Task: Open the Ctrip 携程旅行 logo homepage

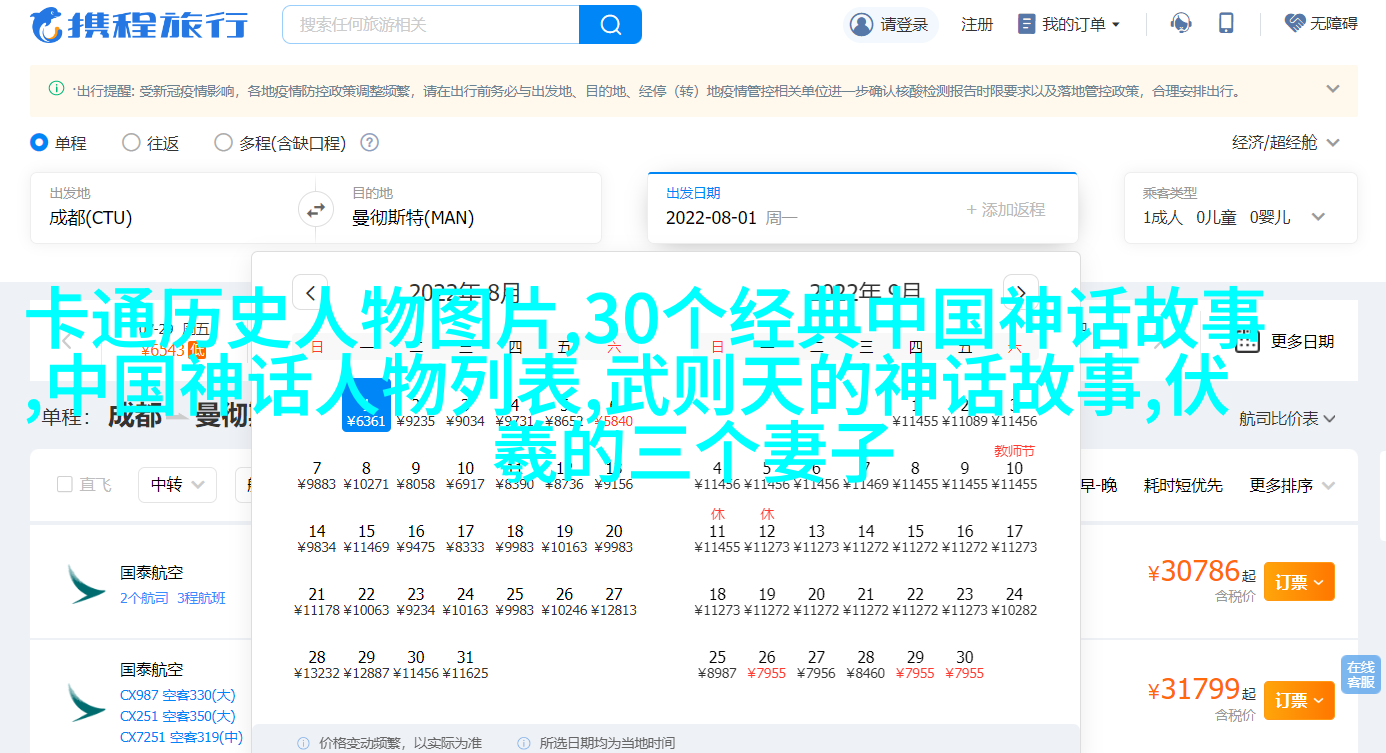Action: click(x=139, y=25)
